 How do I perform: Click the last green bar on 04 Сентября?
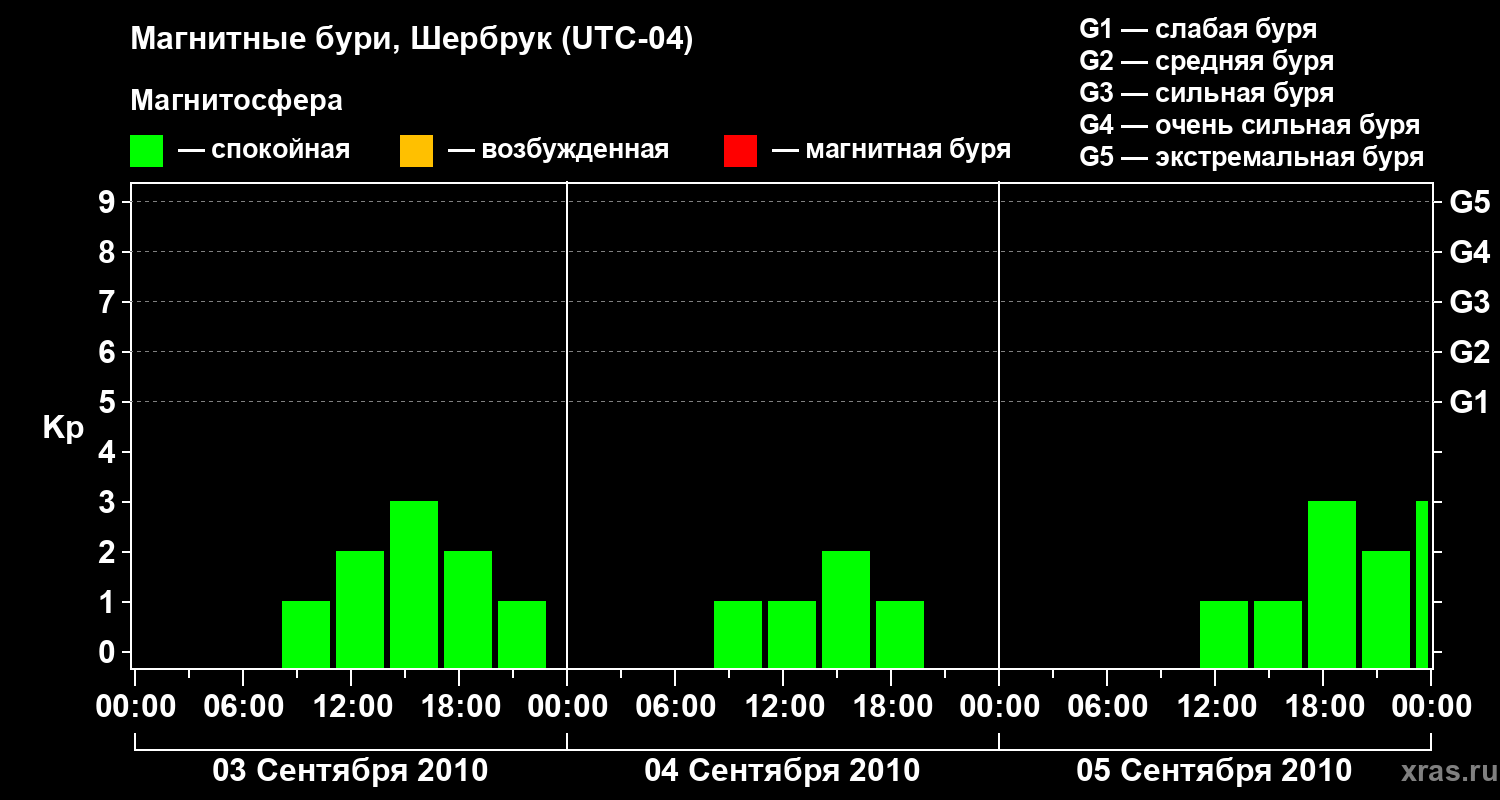900,634
